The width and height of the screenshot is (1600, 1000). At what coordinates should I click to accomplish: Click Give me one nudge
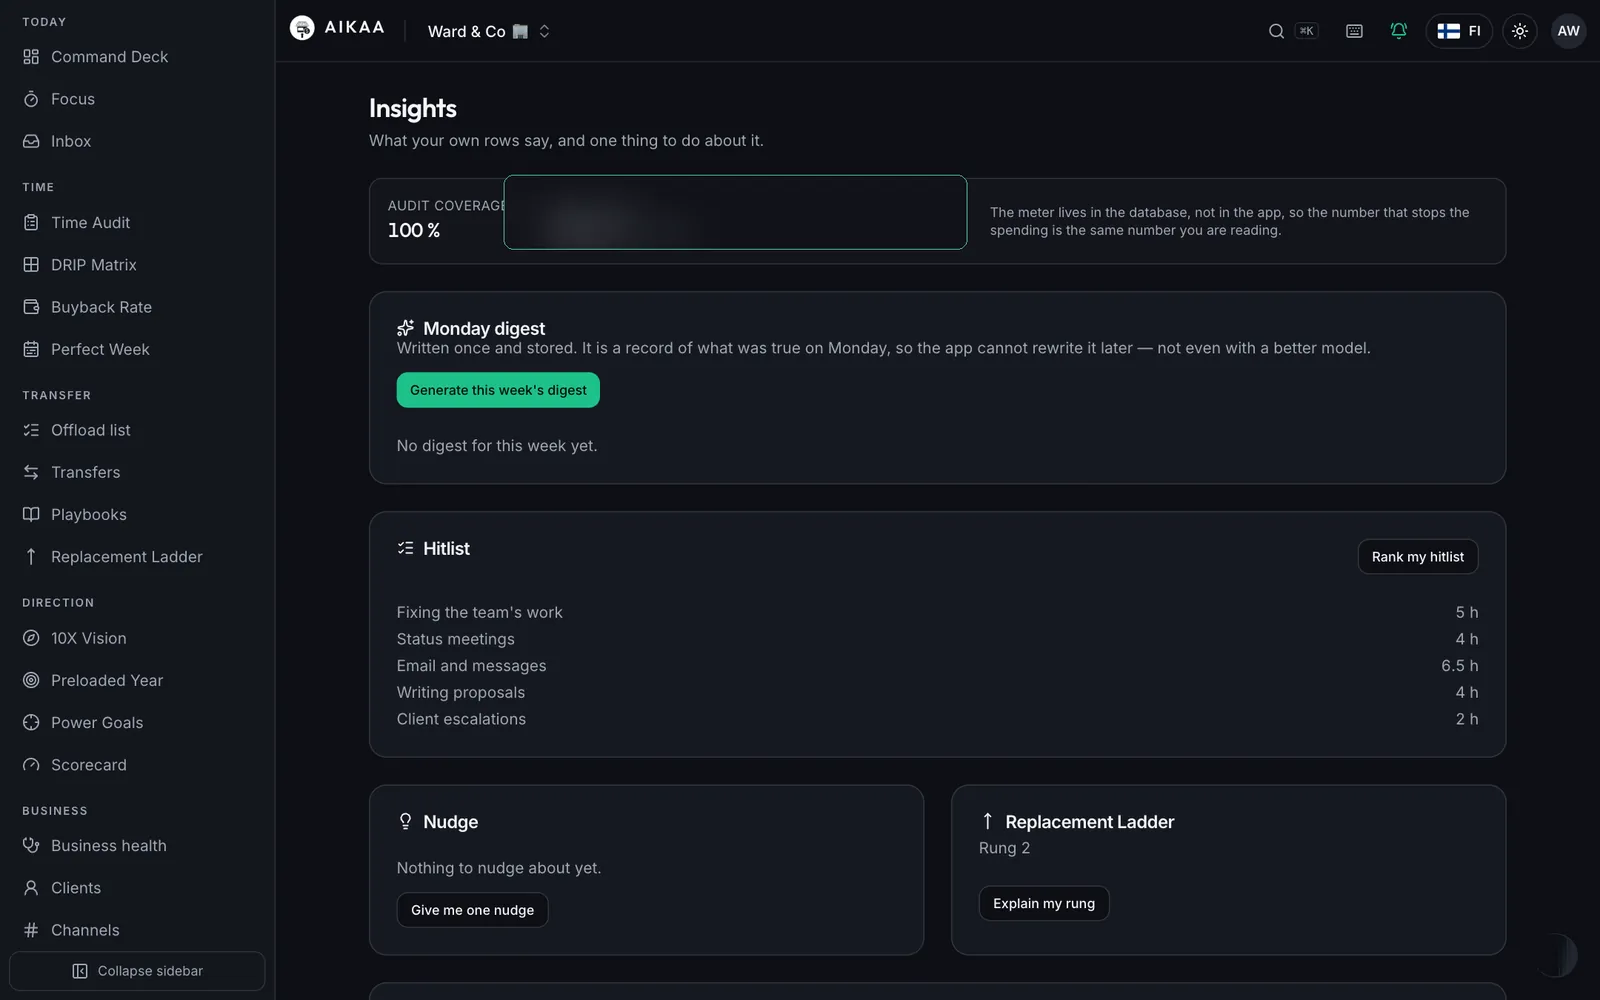(472, 910)
